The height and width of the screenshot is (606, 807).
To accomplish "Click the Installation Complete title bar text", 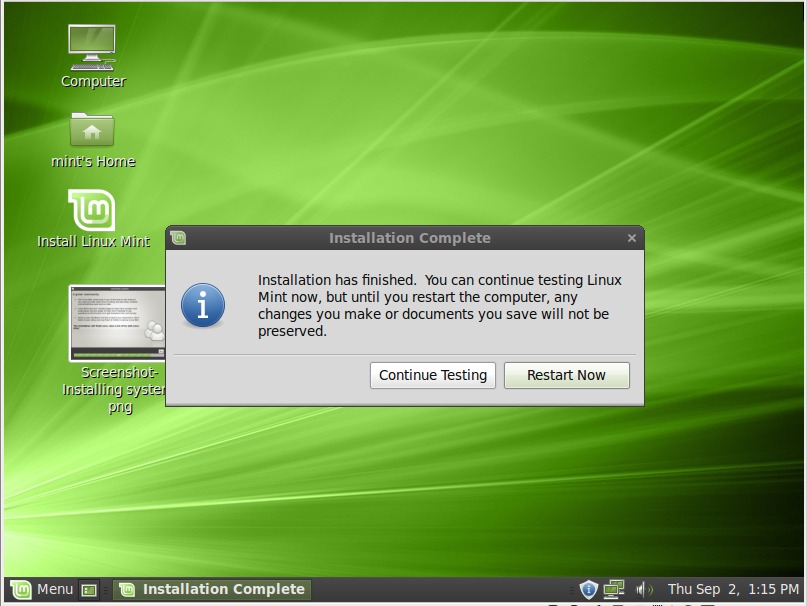I will coord(410,238).
